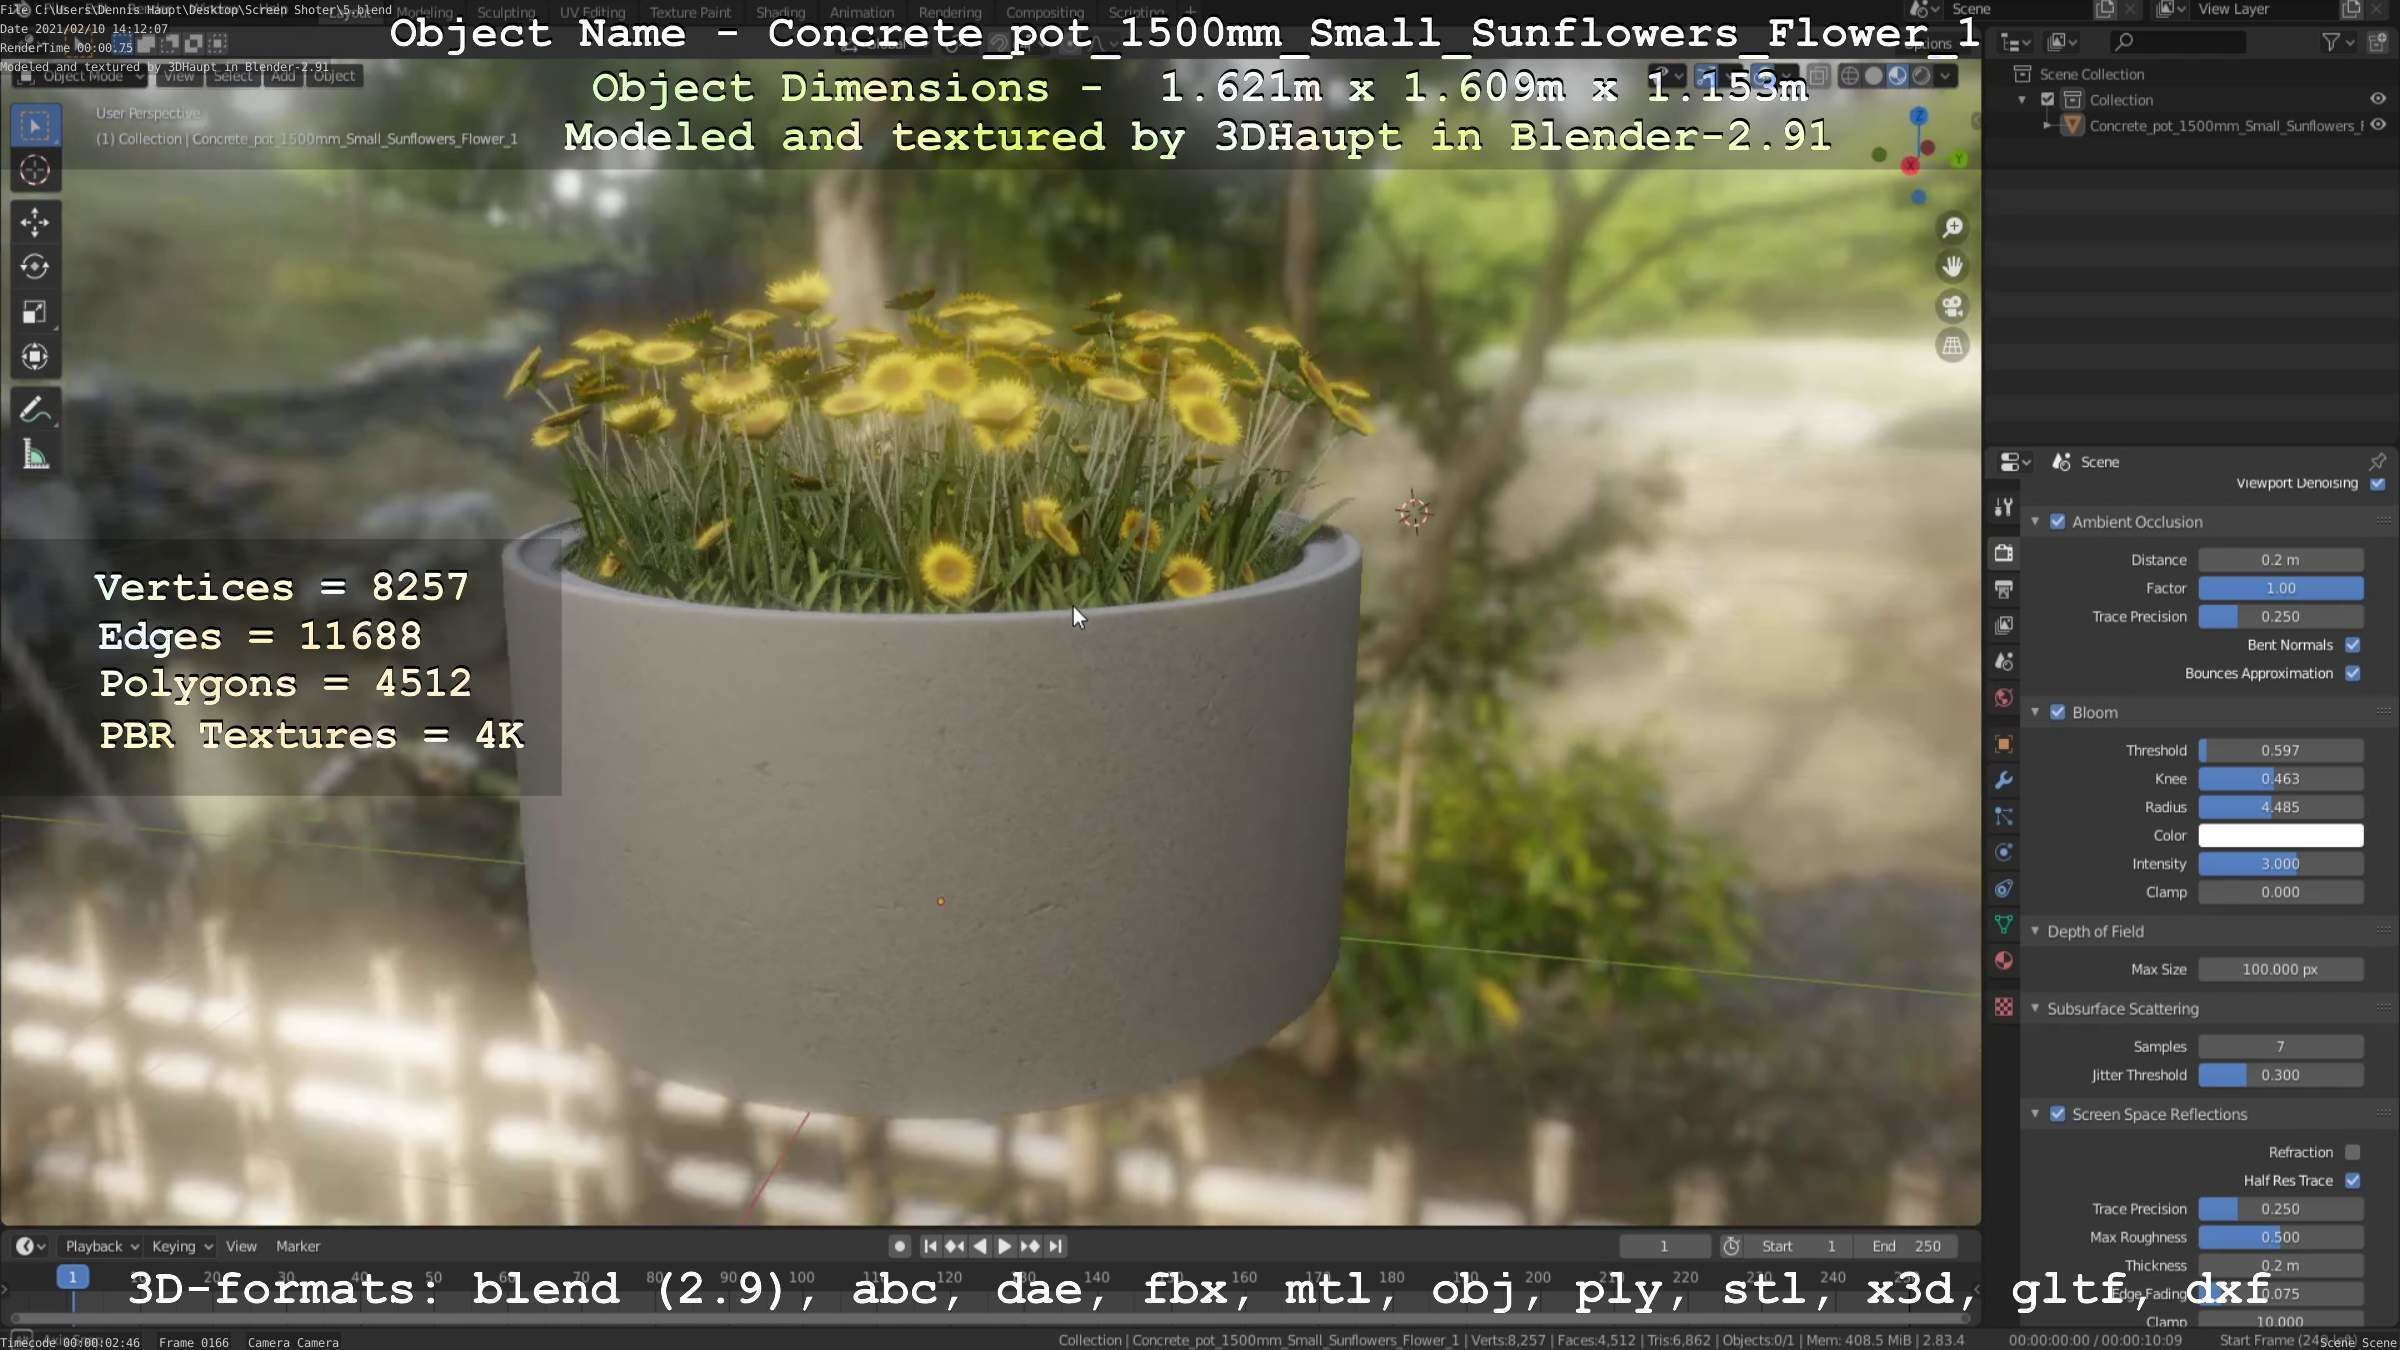Play the animation forward

click(x=1005, y=1246)
